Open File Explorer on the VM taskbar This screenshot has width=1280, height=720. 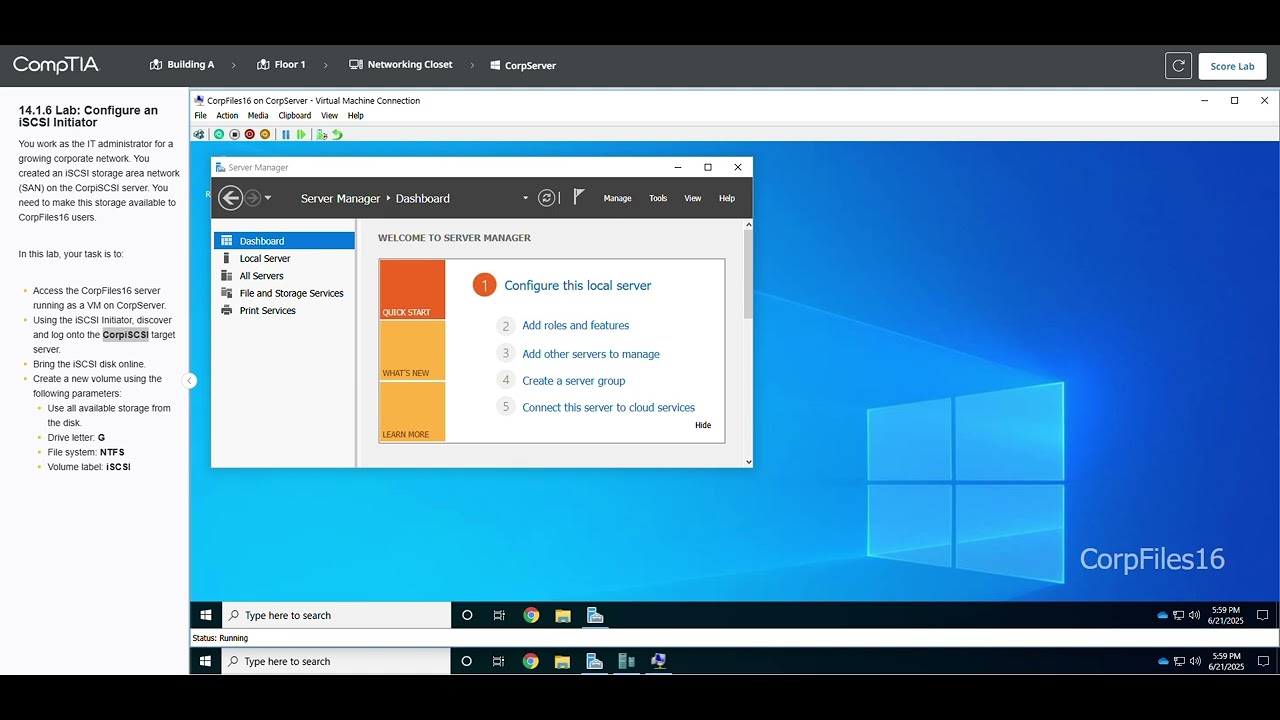563,615
